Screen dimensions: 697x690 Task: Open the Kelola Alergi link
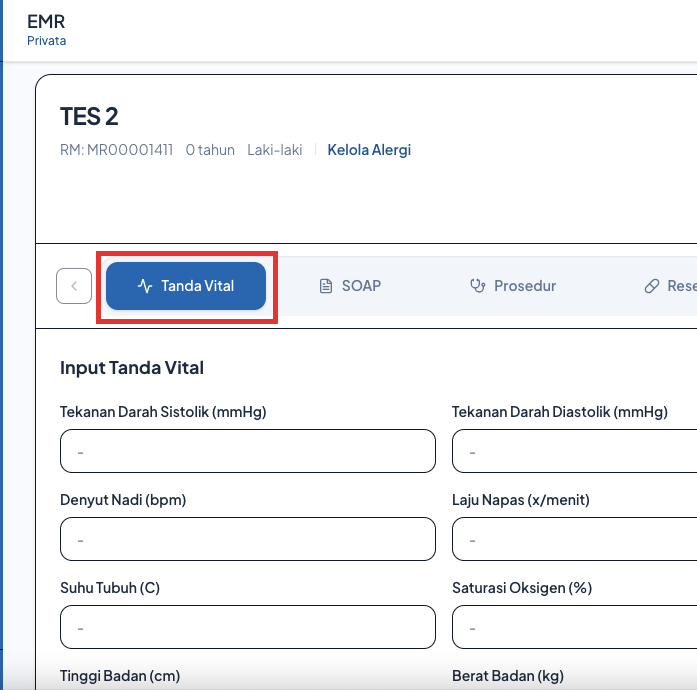[369, 150]
